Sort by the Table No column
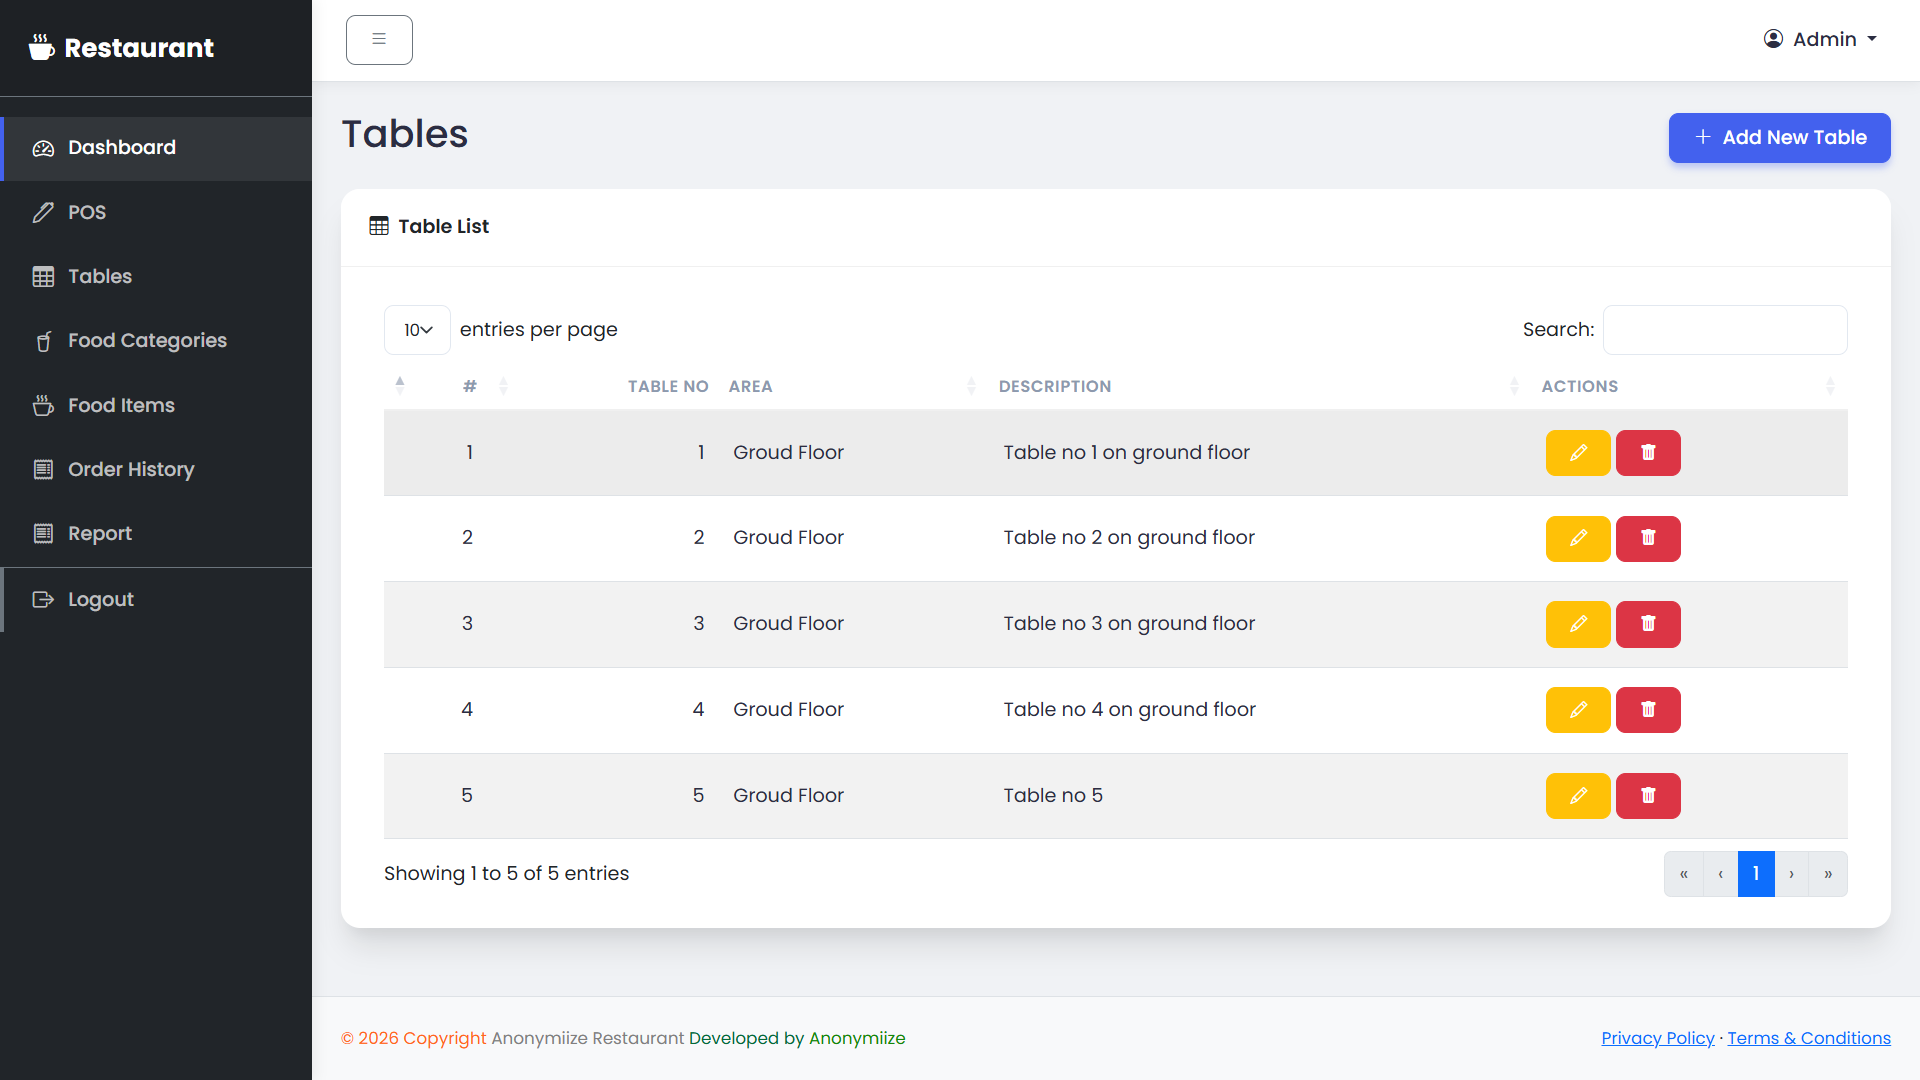 click(x=668, y=386)
